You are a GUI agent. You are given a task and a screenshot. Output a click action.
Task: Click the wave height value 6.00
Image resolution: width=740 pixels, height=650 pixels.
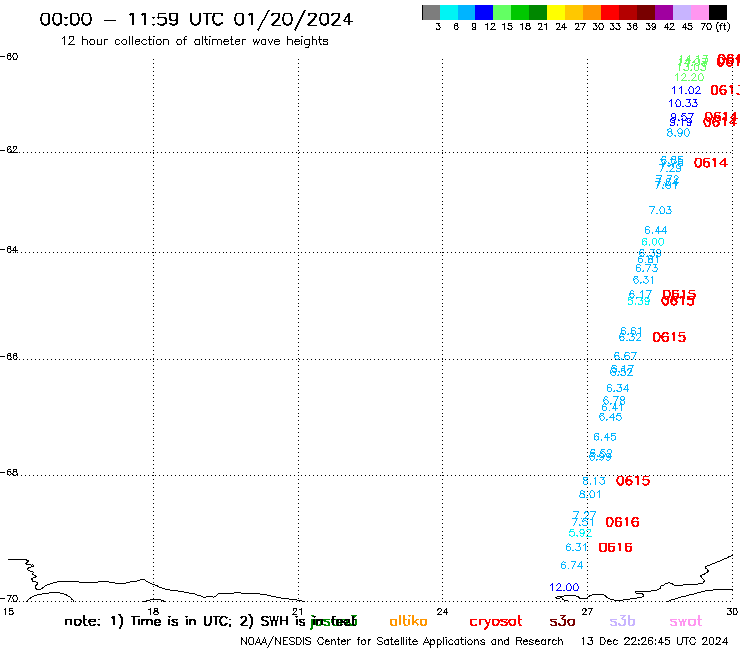[x=653, y=242]
